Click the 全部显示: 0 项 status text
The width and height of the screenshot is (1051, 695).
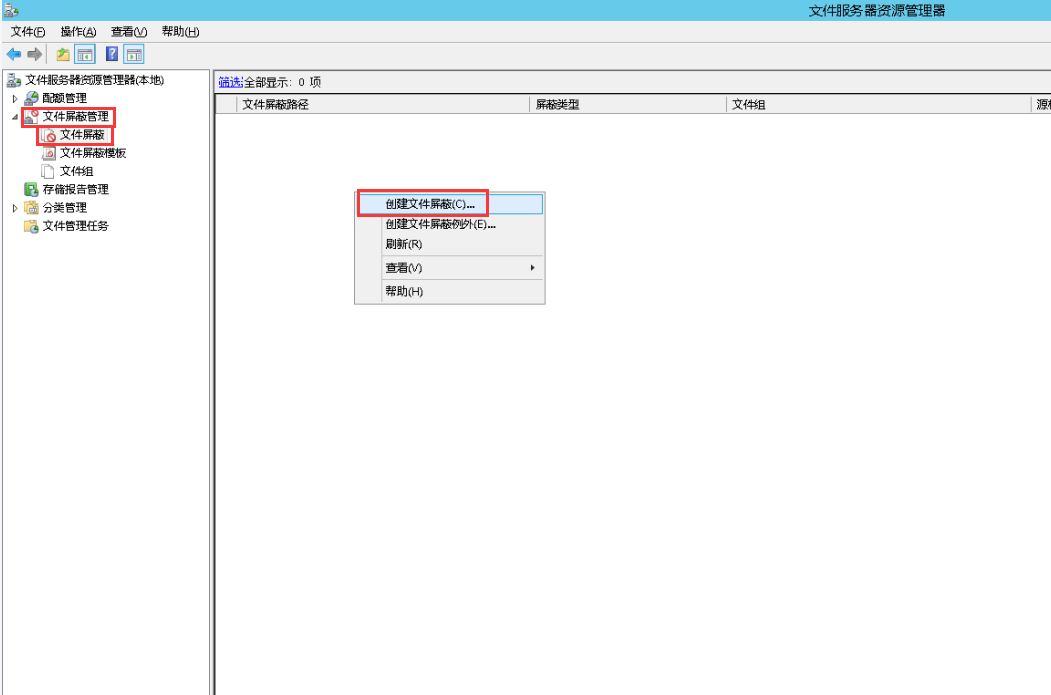(x=282, y=82)
